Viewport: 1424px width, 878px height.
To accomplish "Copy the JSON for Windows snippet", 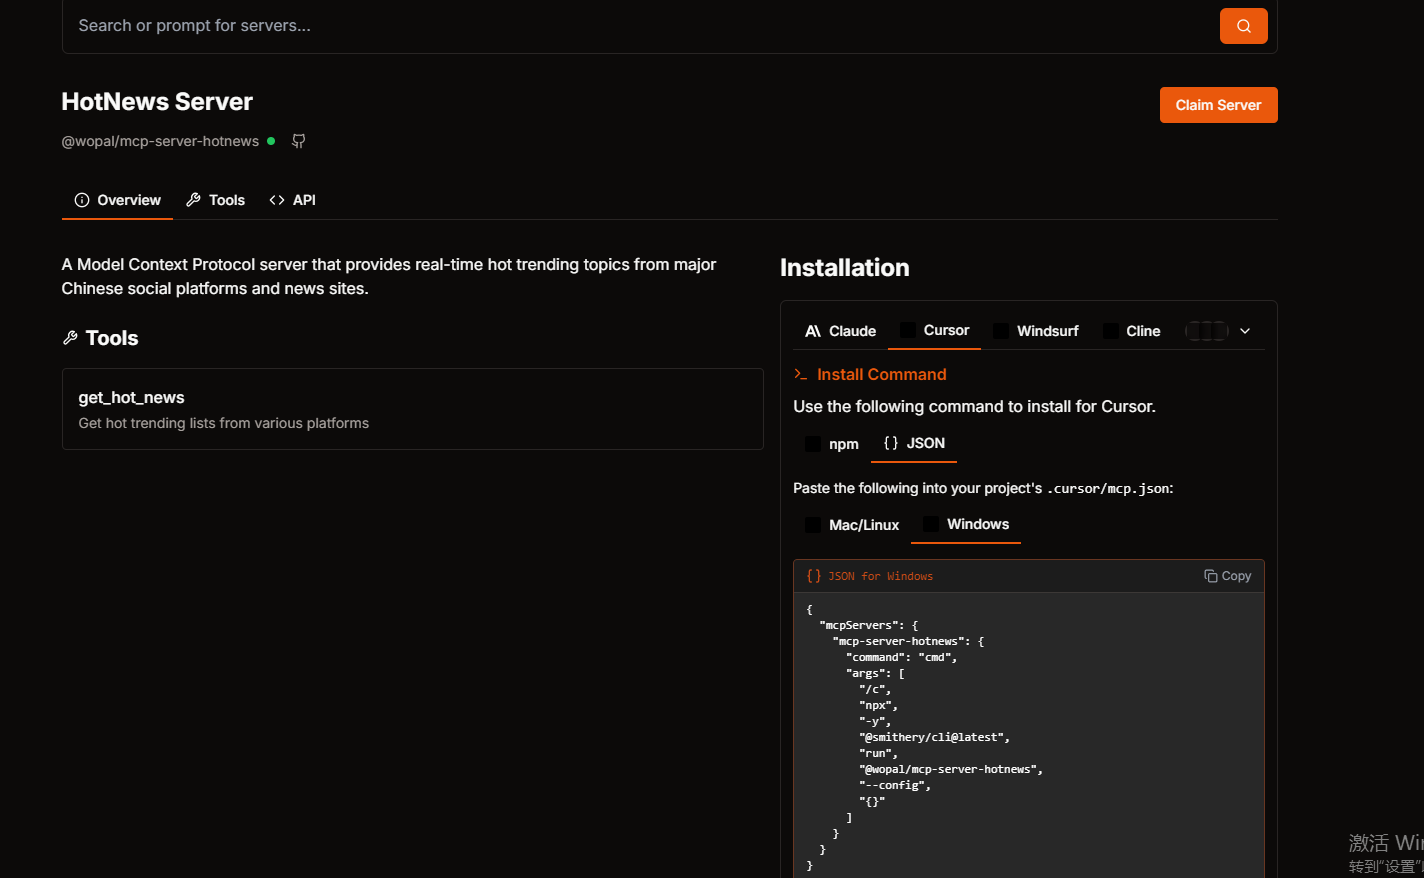I will pyautogui.click(x=1228, y=576).
